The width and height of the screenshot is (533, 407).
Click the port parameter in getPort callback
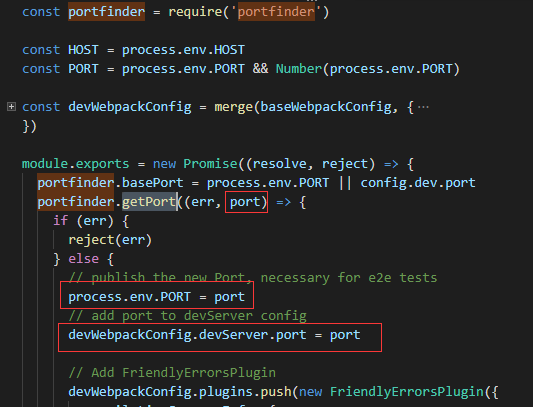point(245,202)
